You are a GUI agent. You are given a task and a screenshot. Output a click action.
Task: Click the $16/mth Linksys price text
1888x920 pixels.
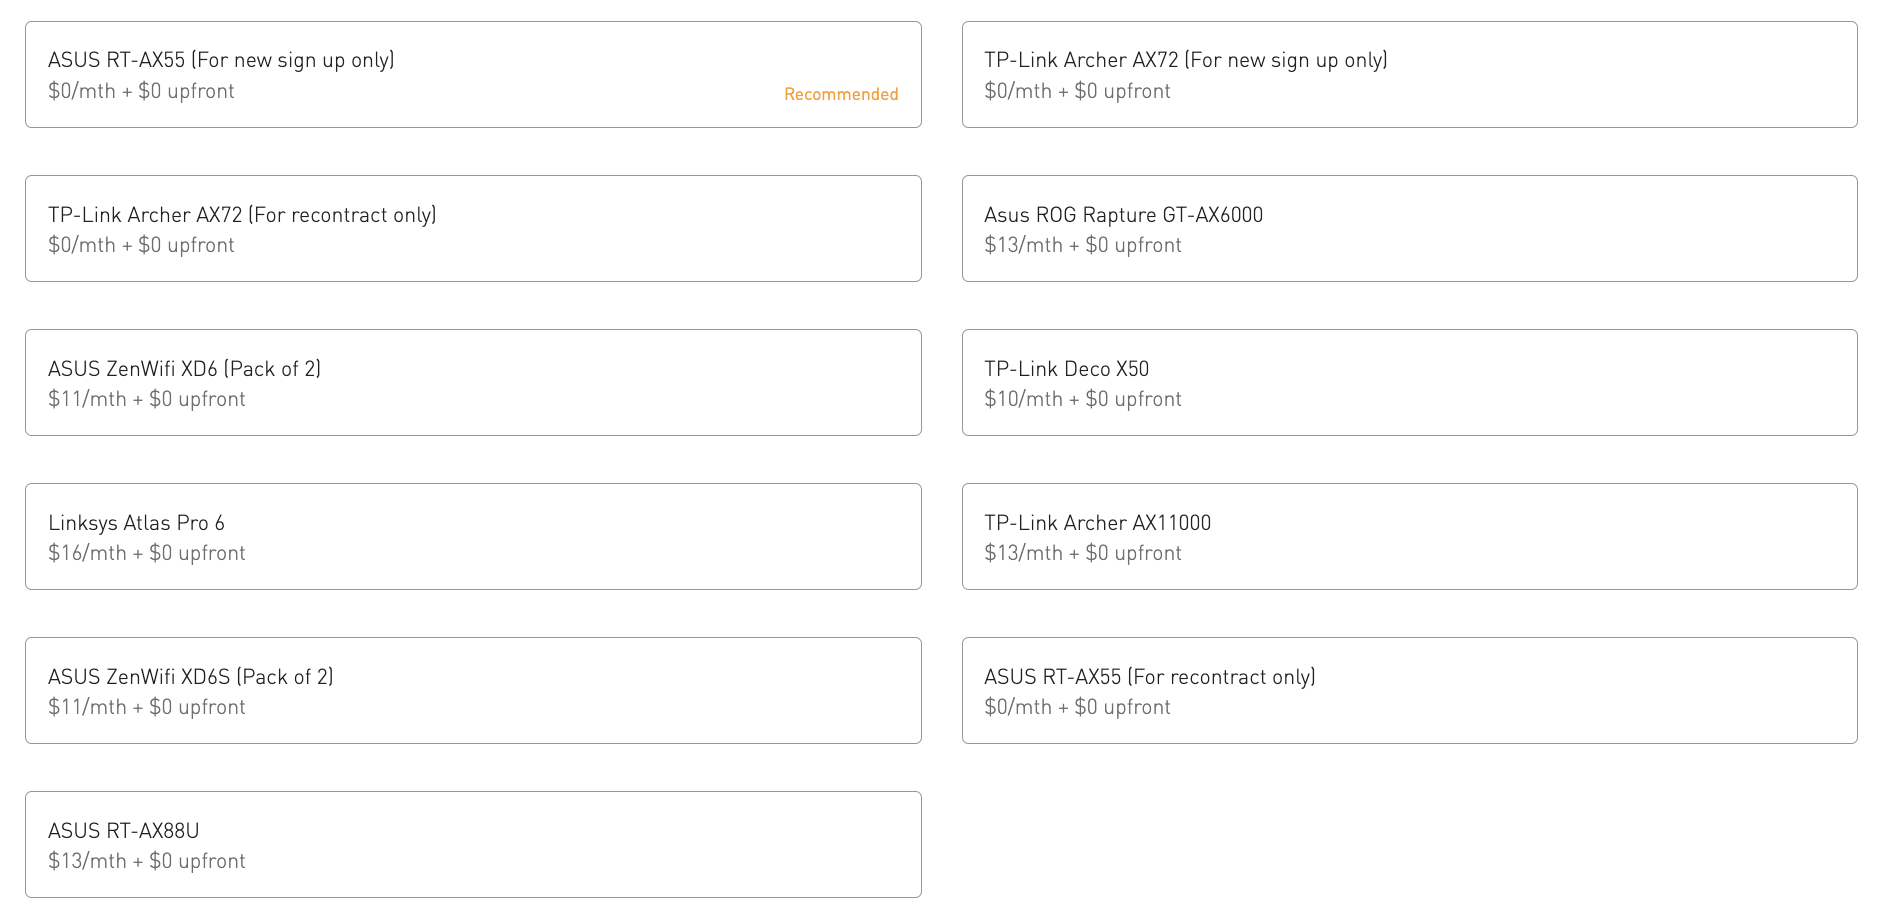click(147, 553)
